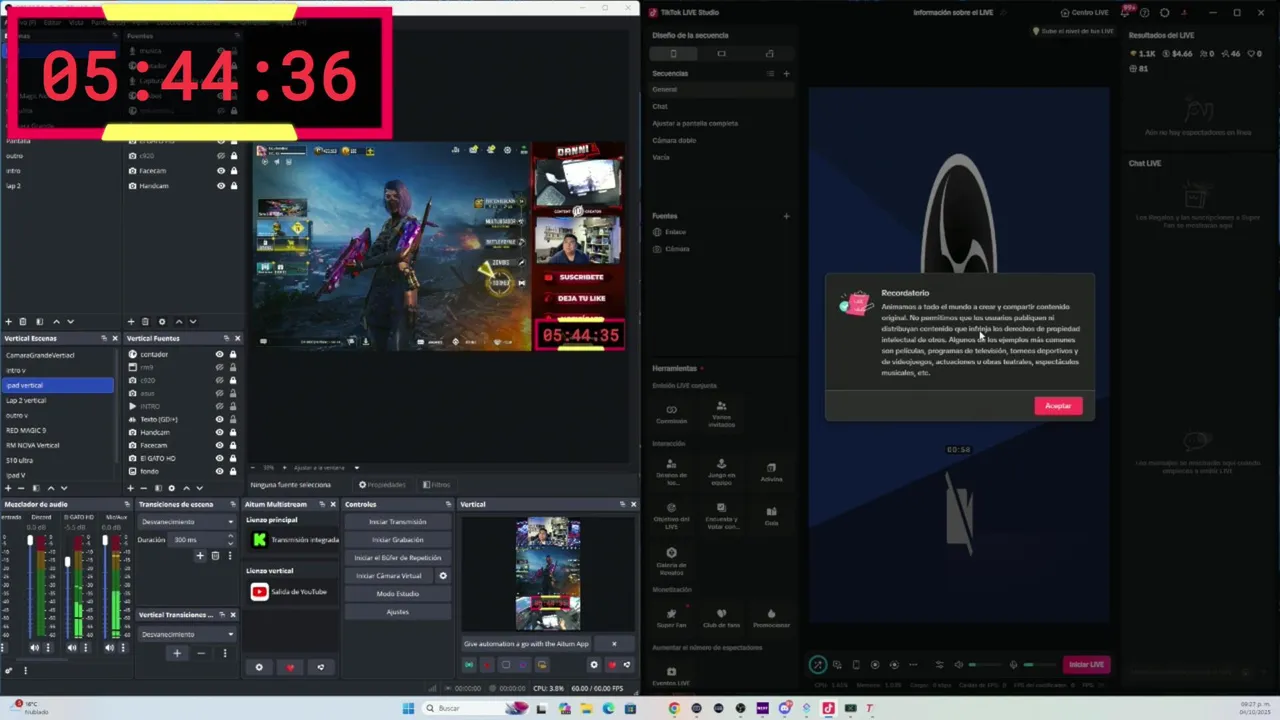
Task: Unlock the fondo source lock
Action: coord(234,471)
